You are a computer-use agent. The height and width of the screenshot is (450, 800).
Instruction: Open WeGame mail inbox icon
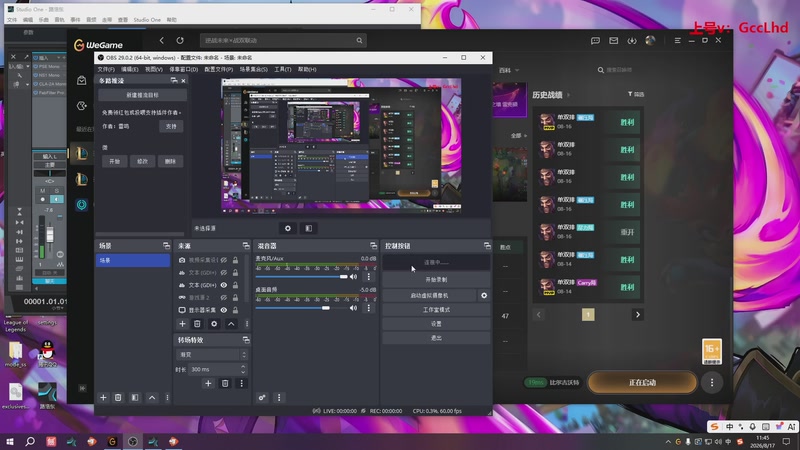(614, 40)
